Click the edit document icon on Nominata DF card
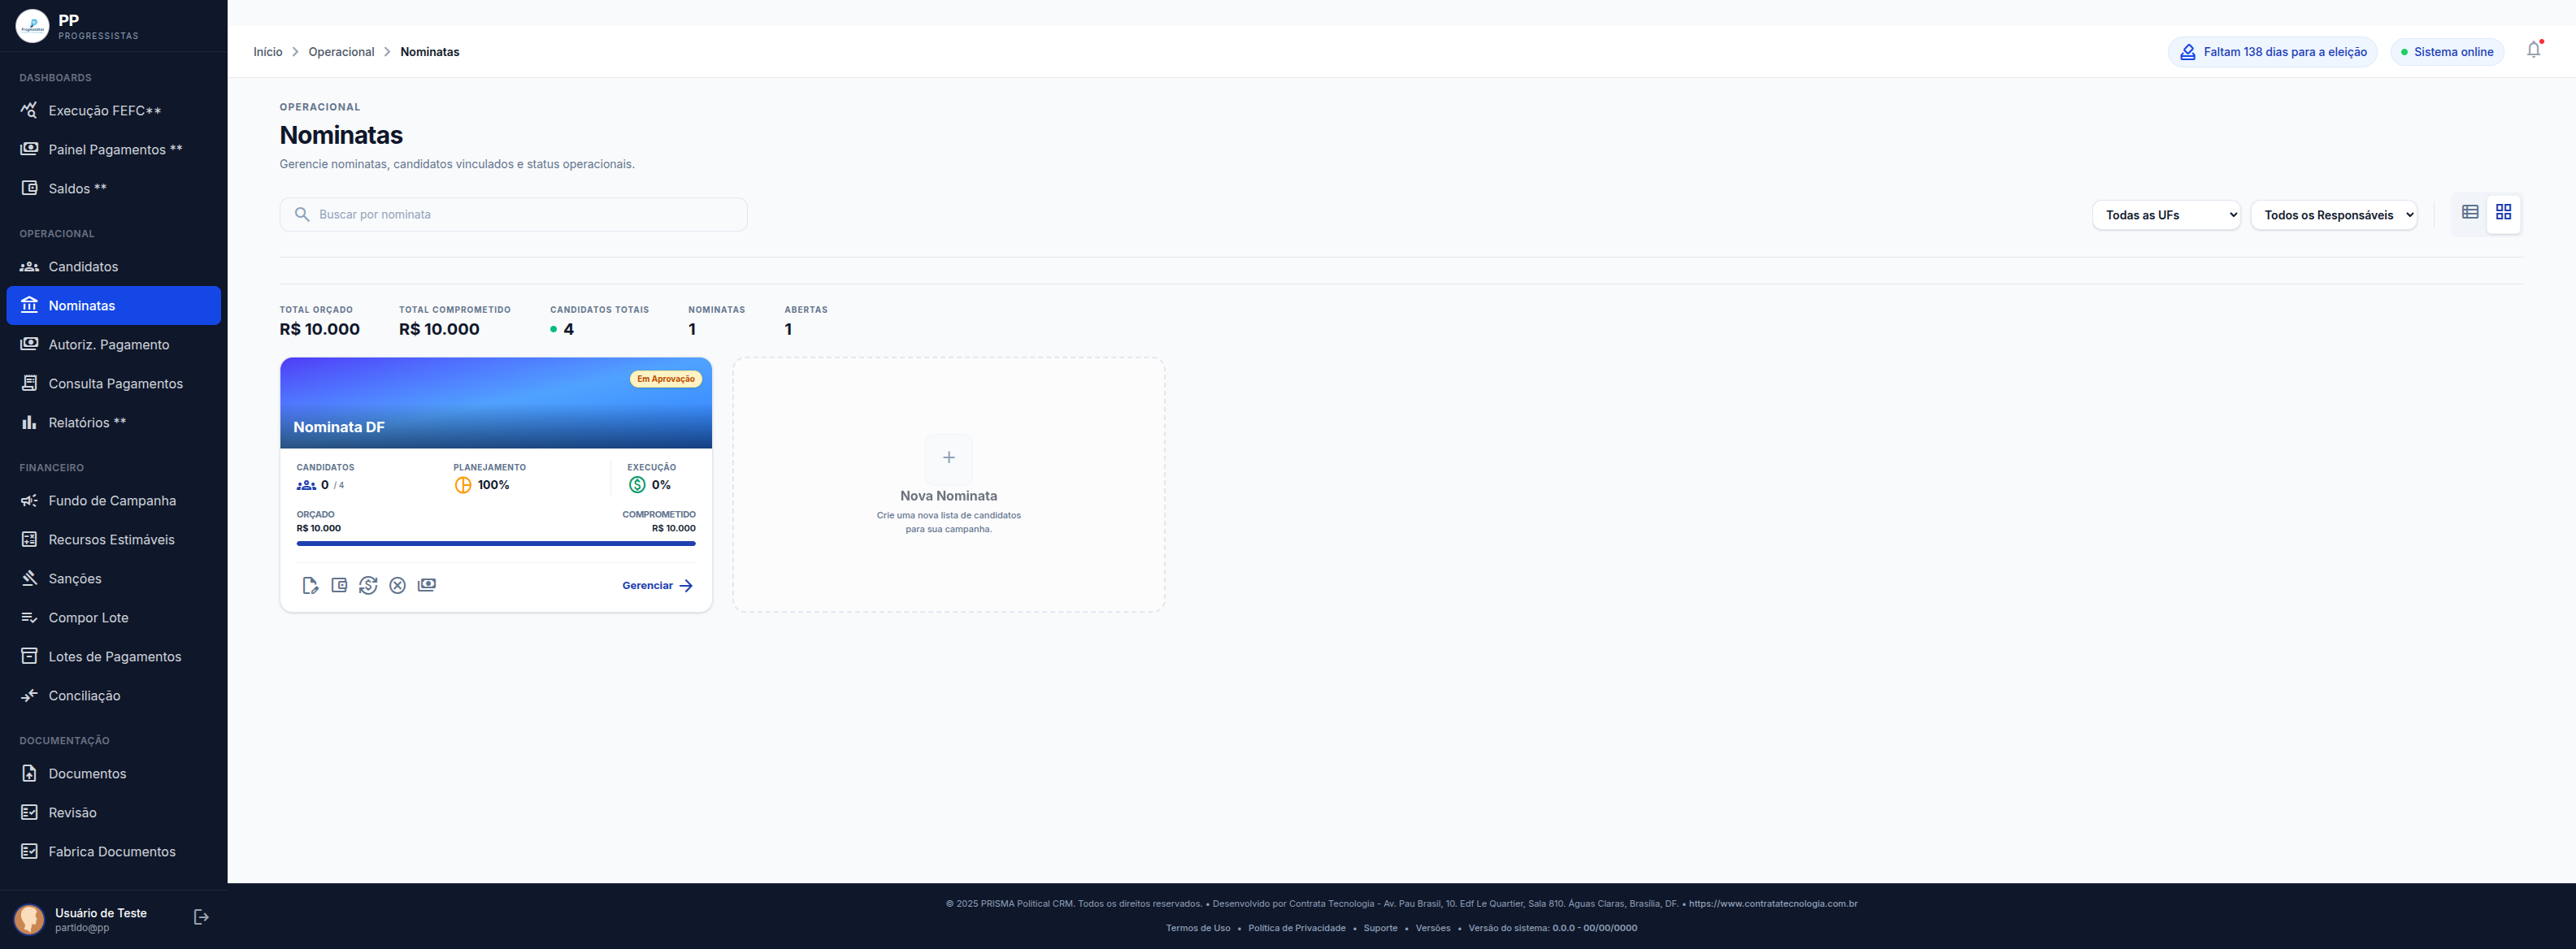Image resolution: width=2576 pixels, height=949 pixels. tap(310, 586)
